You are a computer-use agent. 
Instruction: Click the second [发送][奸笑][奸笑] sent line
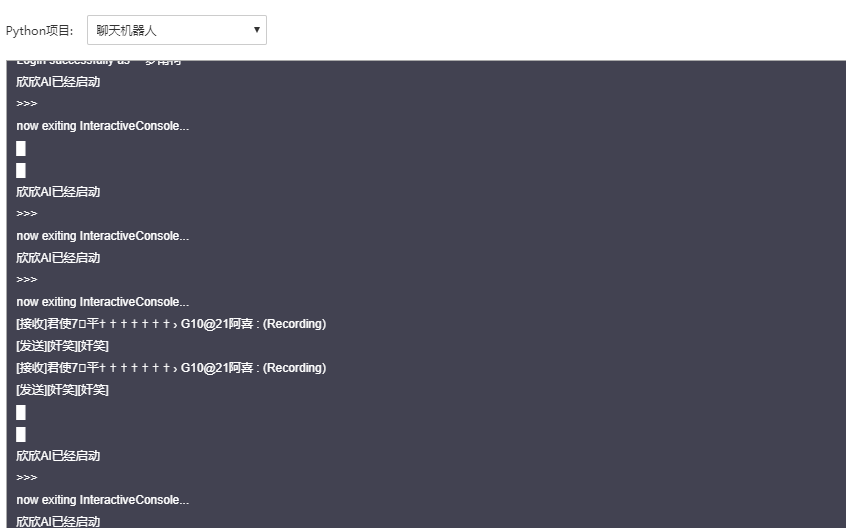click(x=62, y=390)
